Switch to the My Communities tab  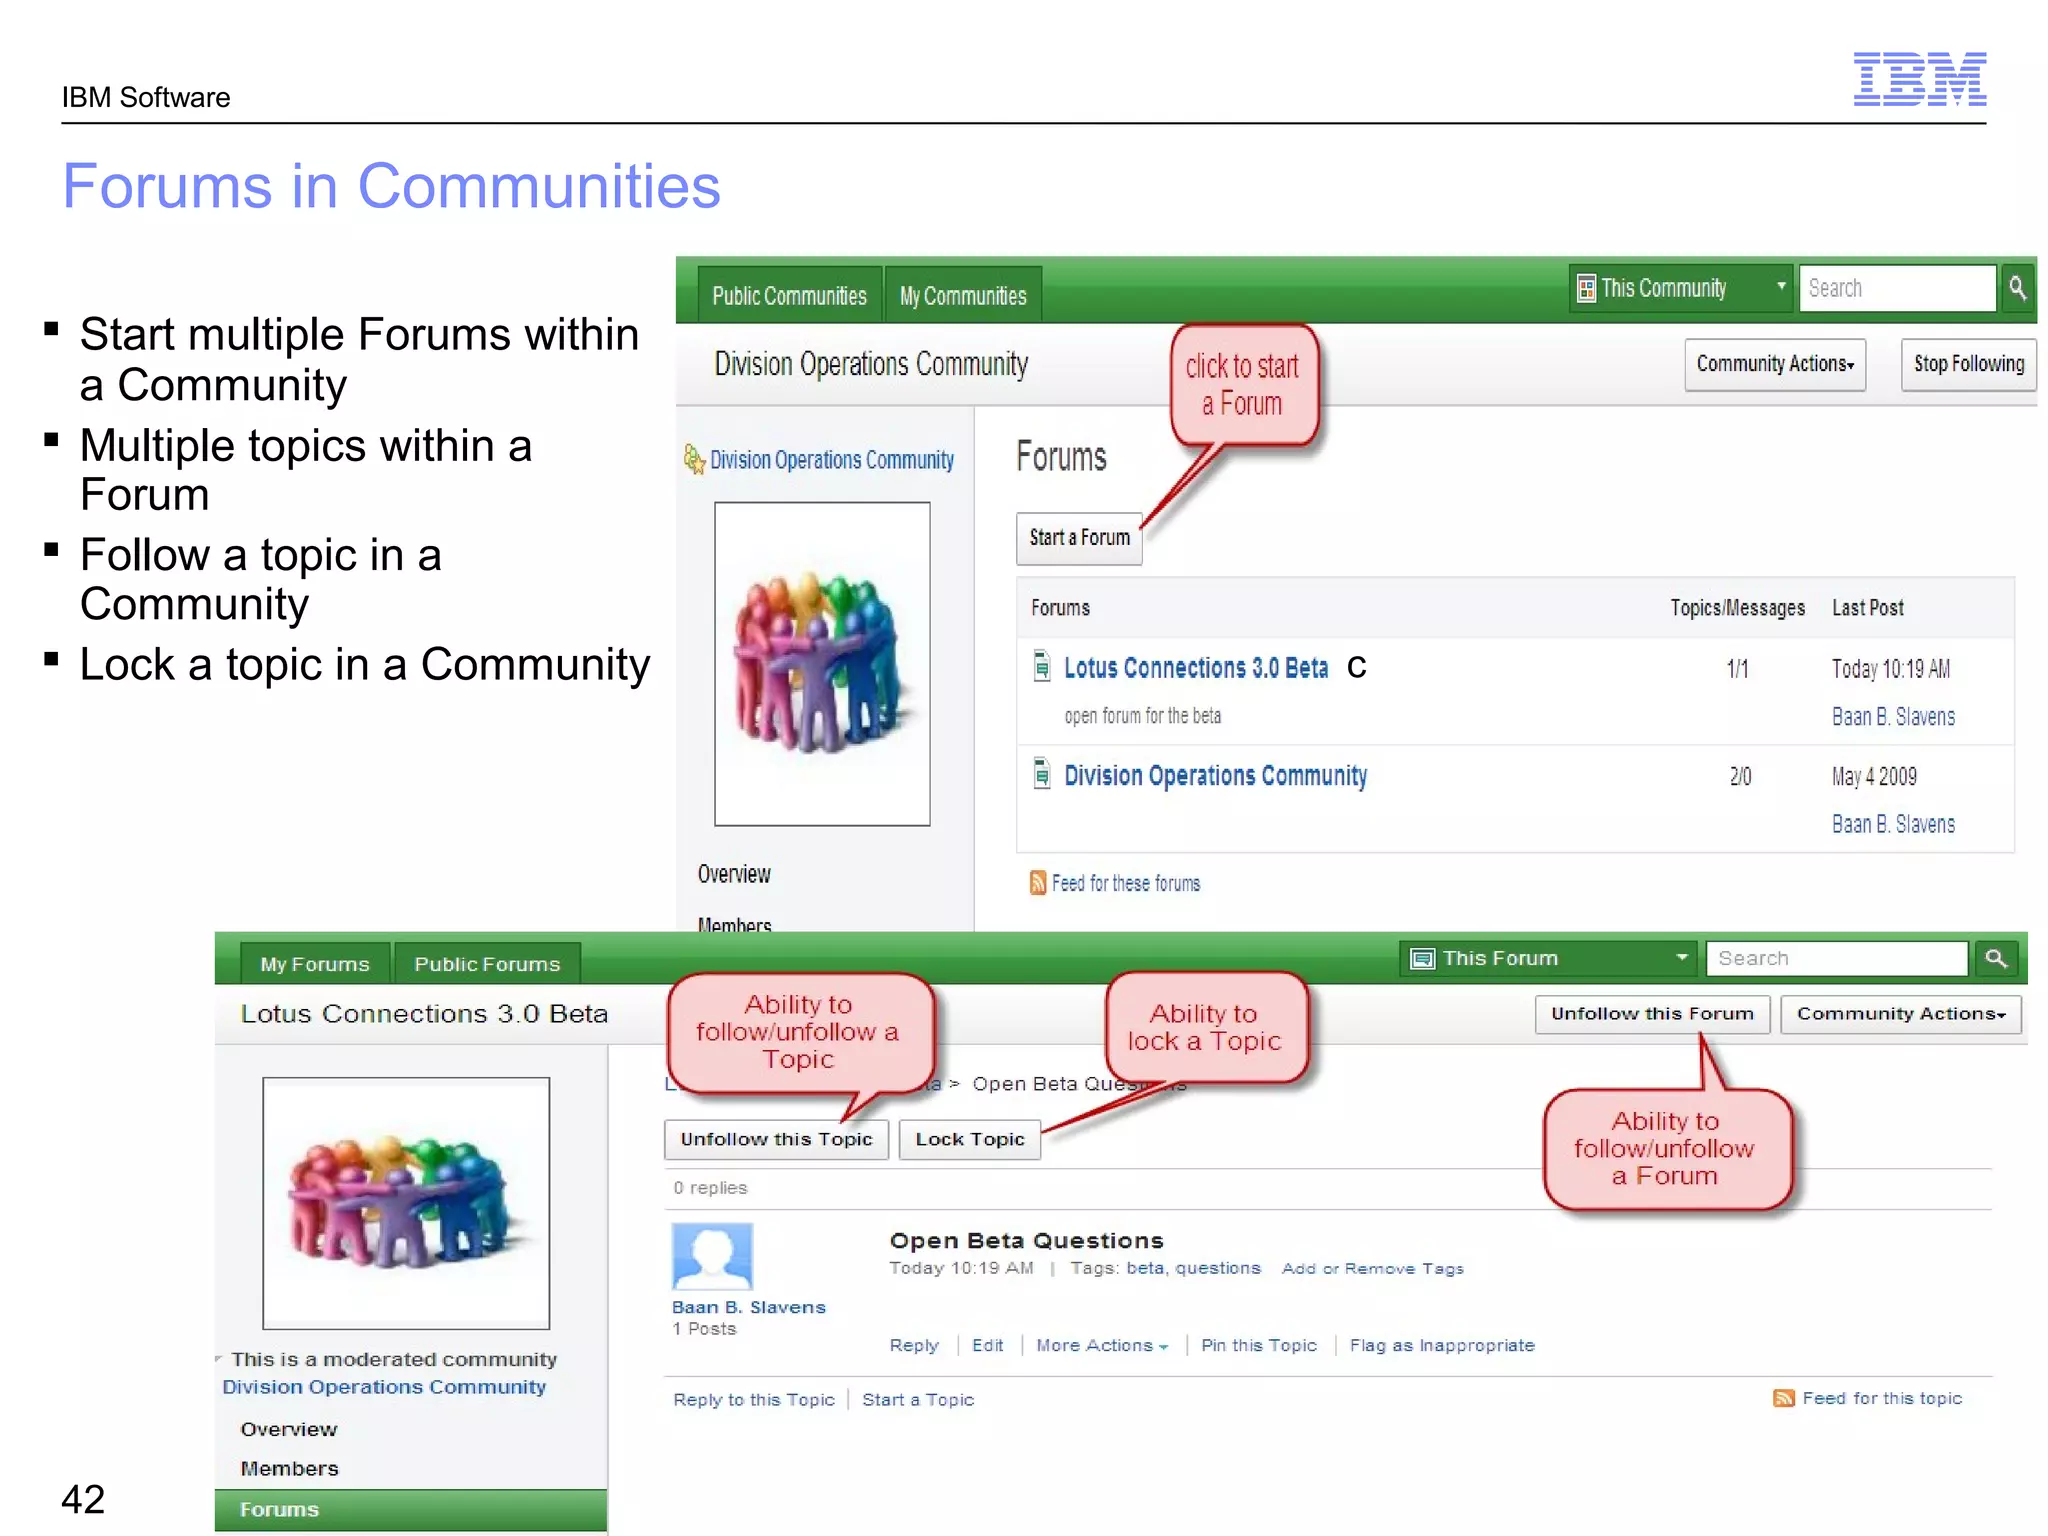[x=963, y=296]
